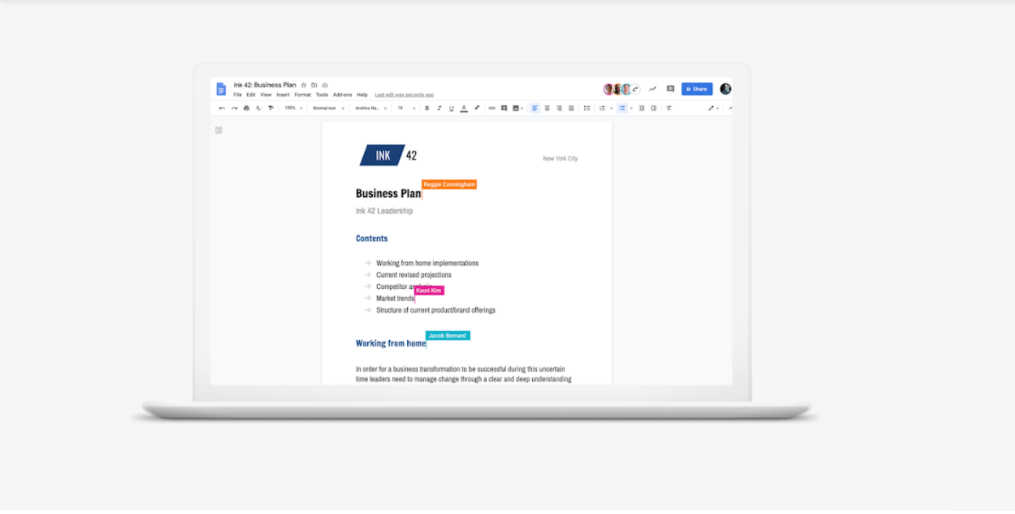
Task: Open the Format menu
Action: click(x=302, y=95)
